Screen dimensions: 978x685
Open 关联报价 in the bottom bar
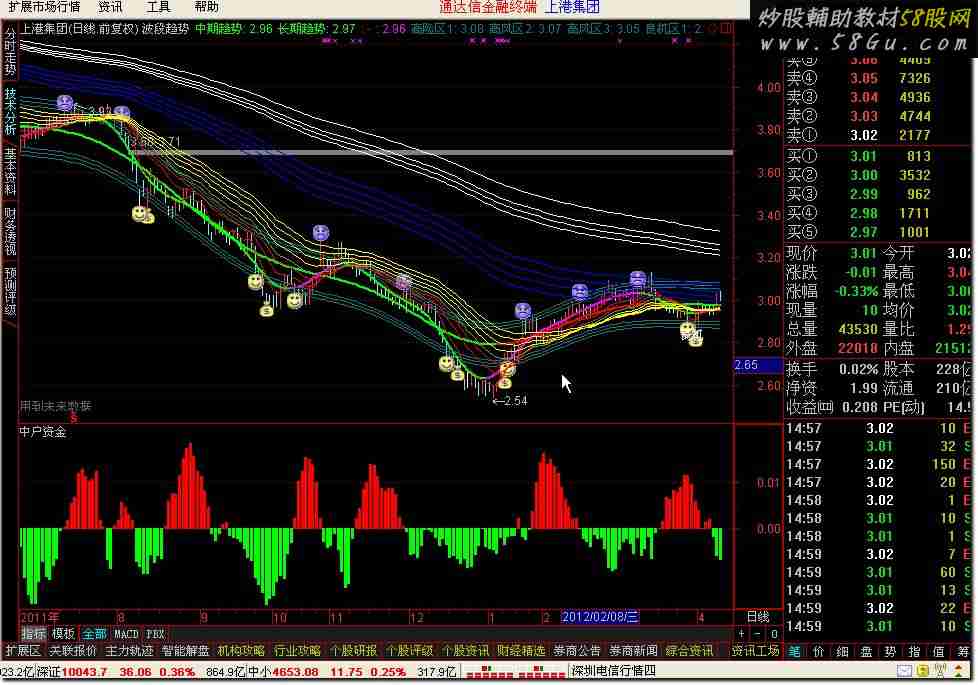(x=73, y=651)
